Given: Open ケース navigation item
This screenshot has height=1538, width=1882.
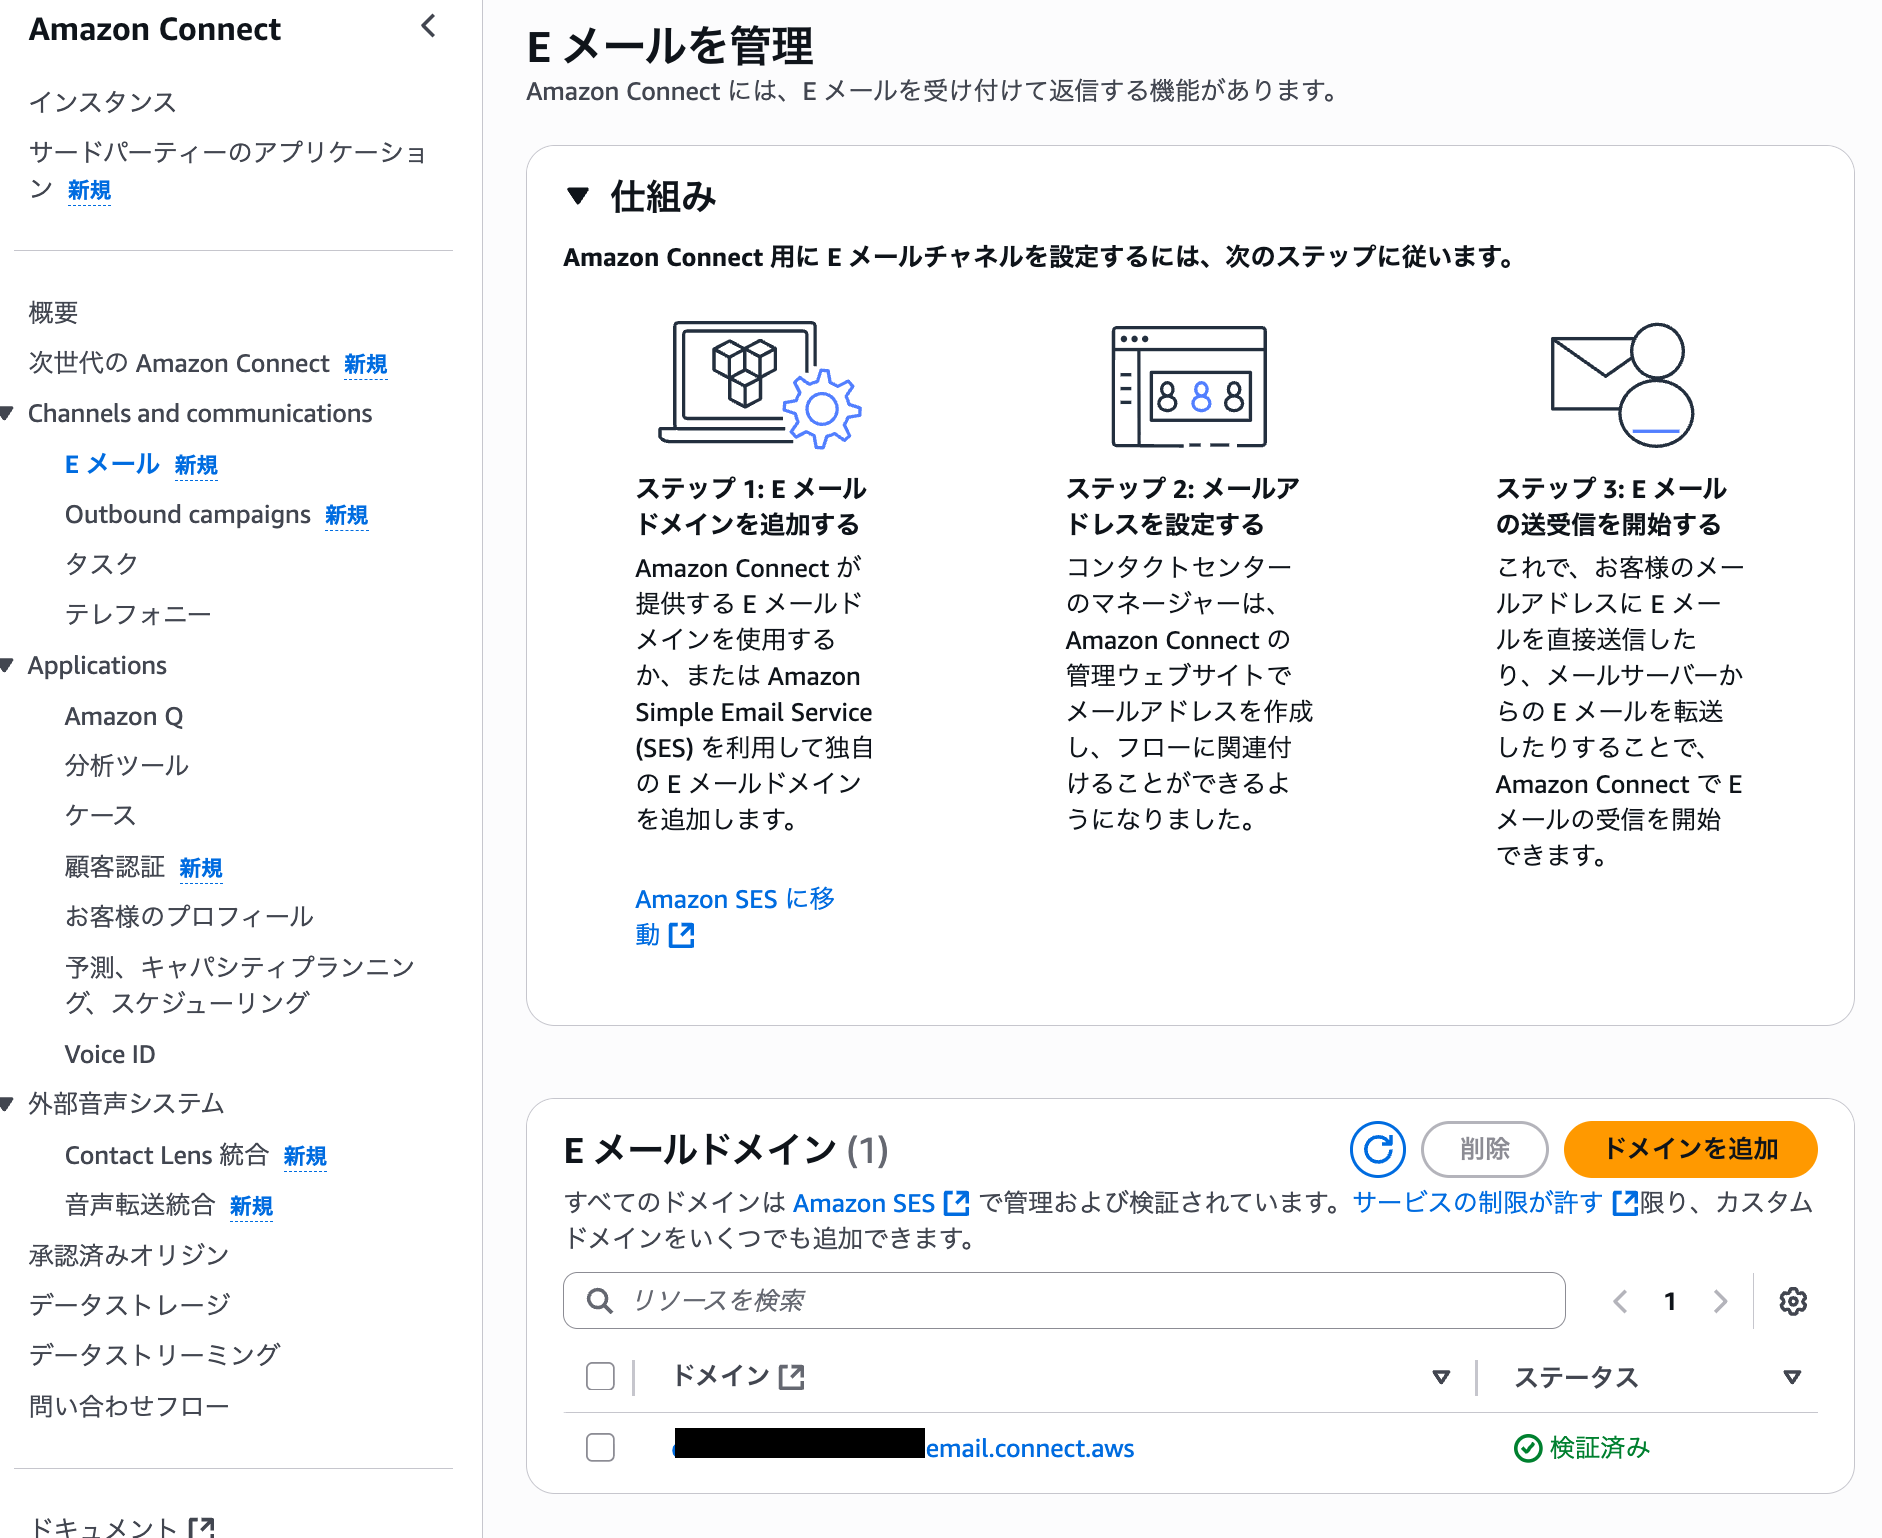Looking at the screenshot, I should coord(101,816).
